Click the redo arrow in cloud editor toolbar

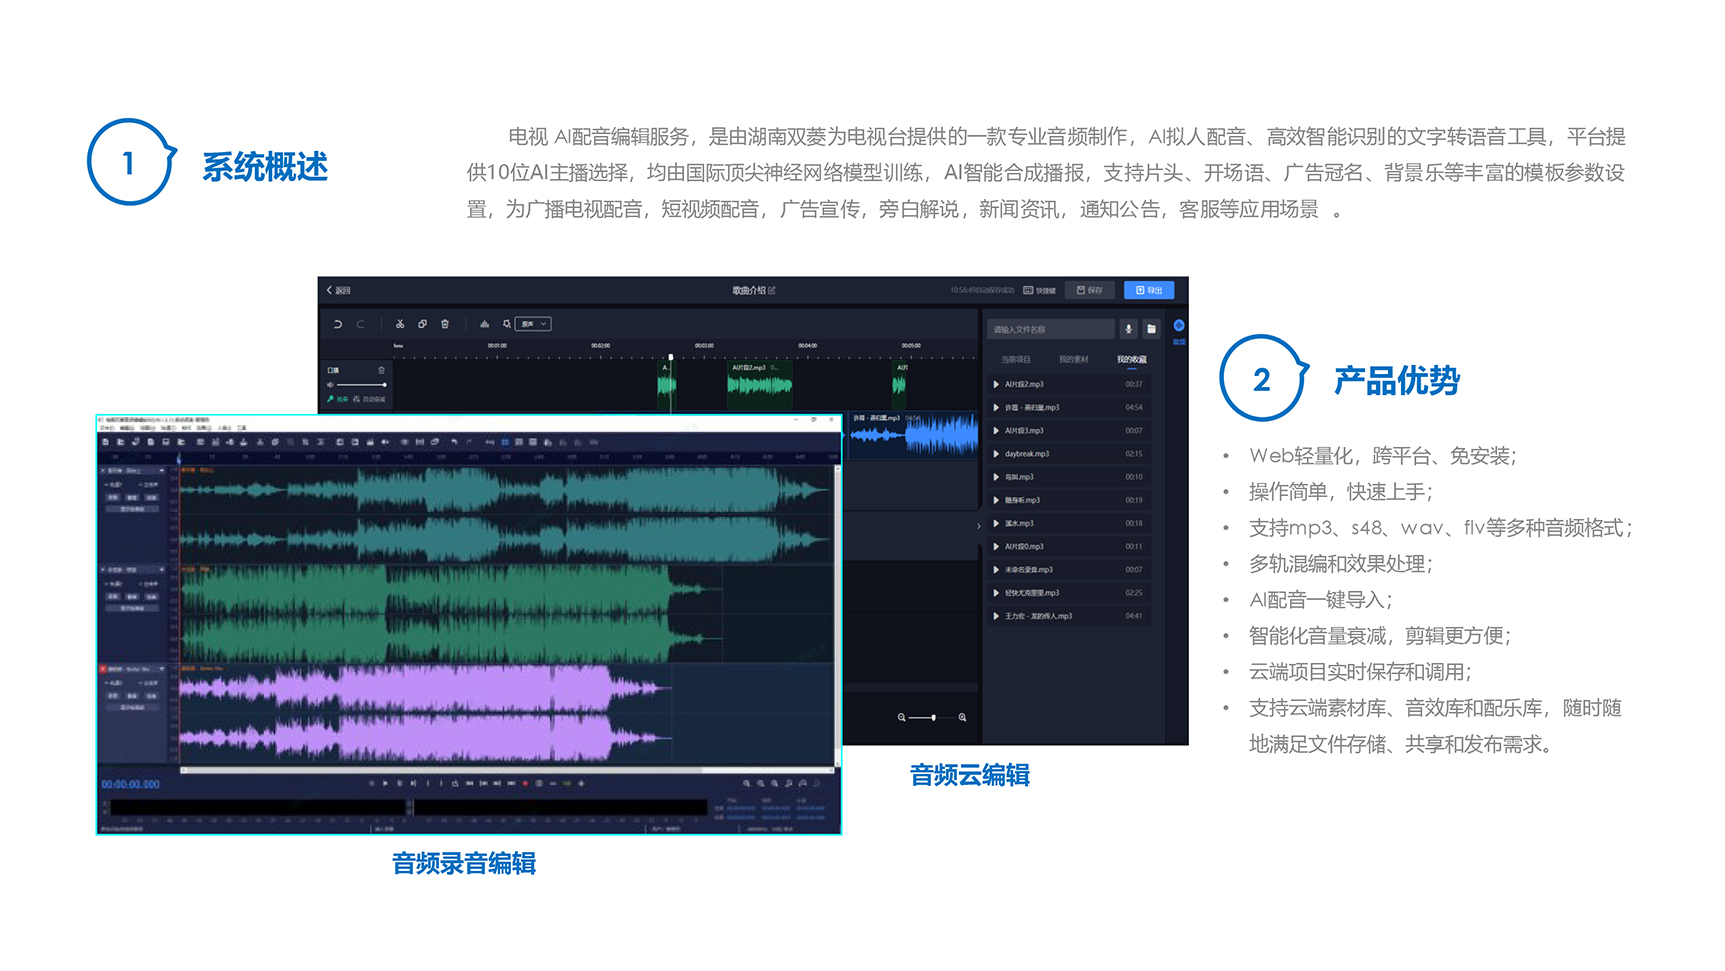(361, 324)
